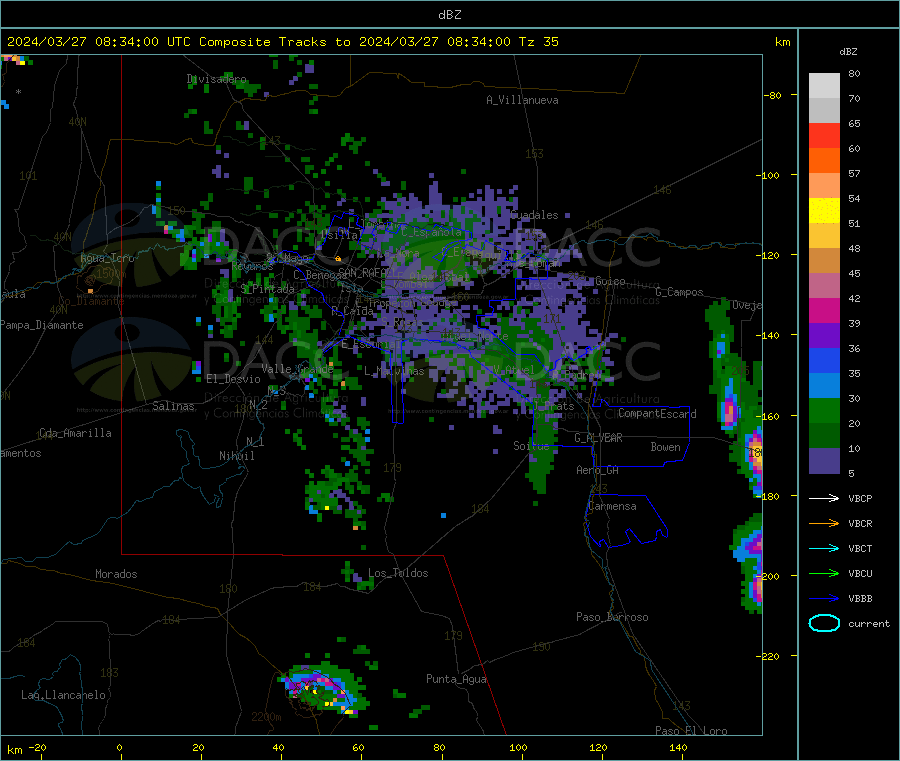Click the 'Agua_Toro' map label
Screen dimensions: 900x761
coord(107,258)
